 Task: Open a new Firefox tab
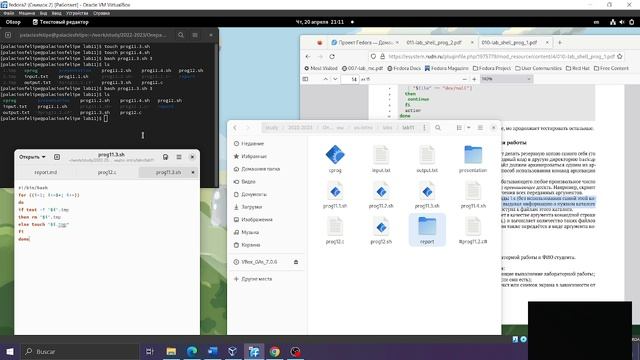click(560, 42)
